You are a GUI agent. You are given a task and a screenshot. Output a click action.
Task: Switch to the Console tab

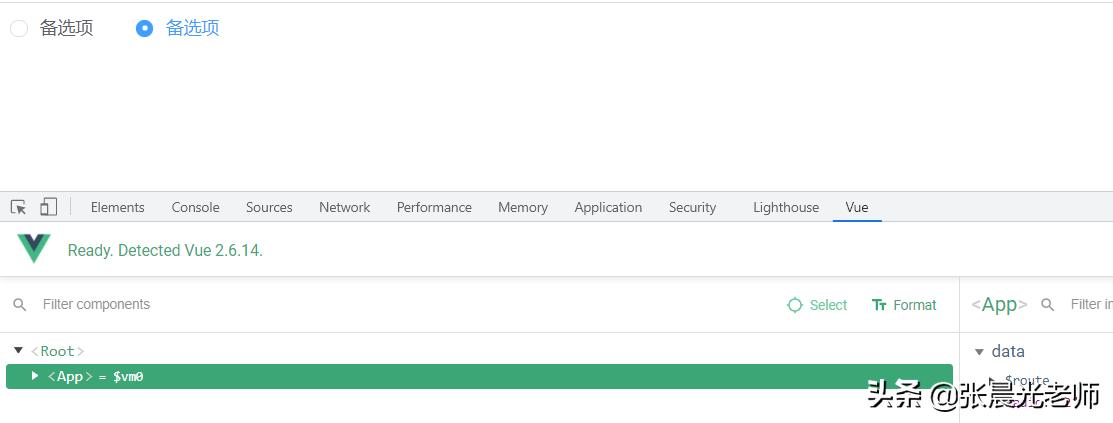(x=195, y=207)
